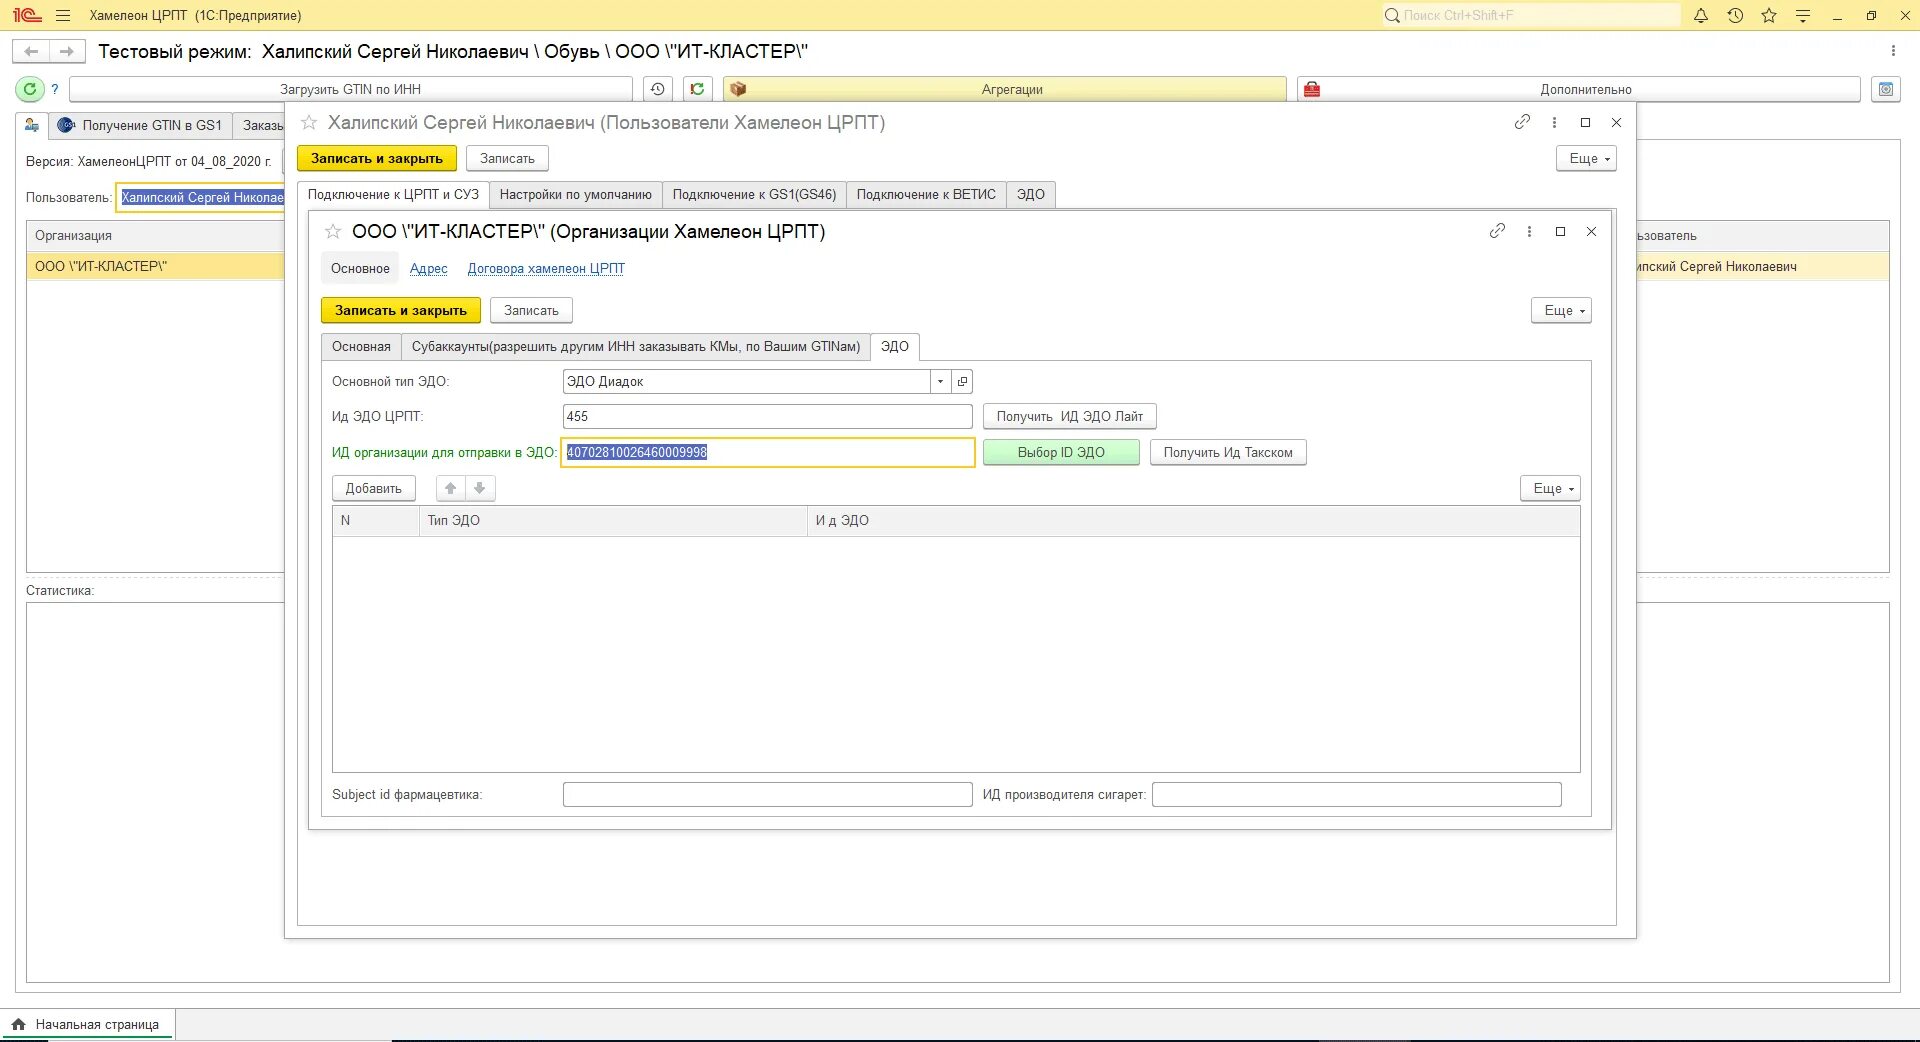Favorite the ООО ИТ-КЛАСТЕР organization star
Screen dimensions: 1920x1042
tap(333, 232)
